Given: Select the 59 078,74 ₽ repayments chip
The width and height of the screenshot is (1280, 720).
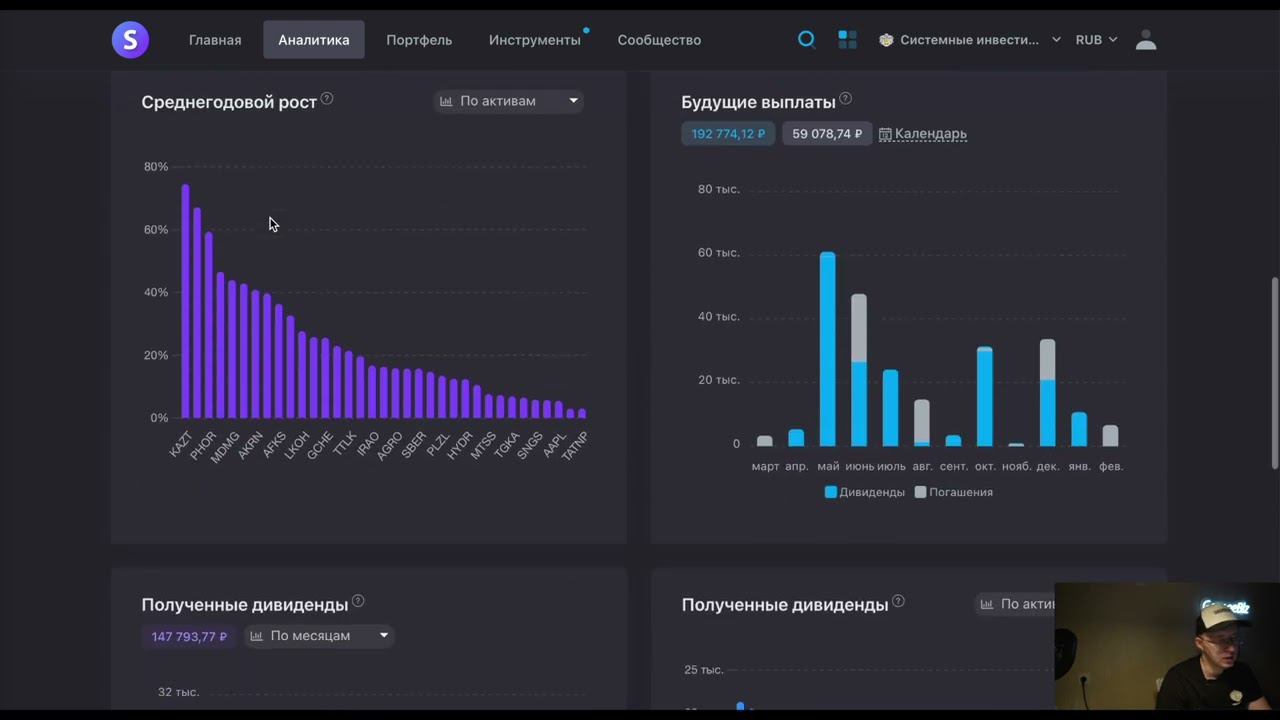Looking at the screenshot, I should pos(827,133).
